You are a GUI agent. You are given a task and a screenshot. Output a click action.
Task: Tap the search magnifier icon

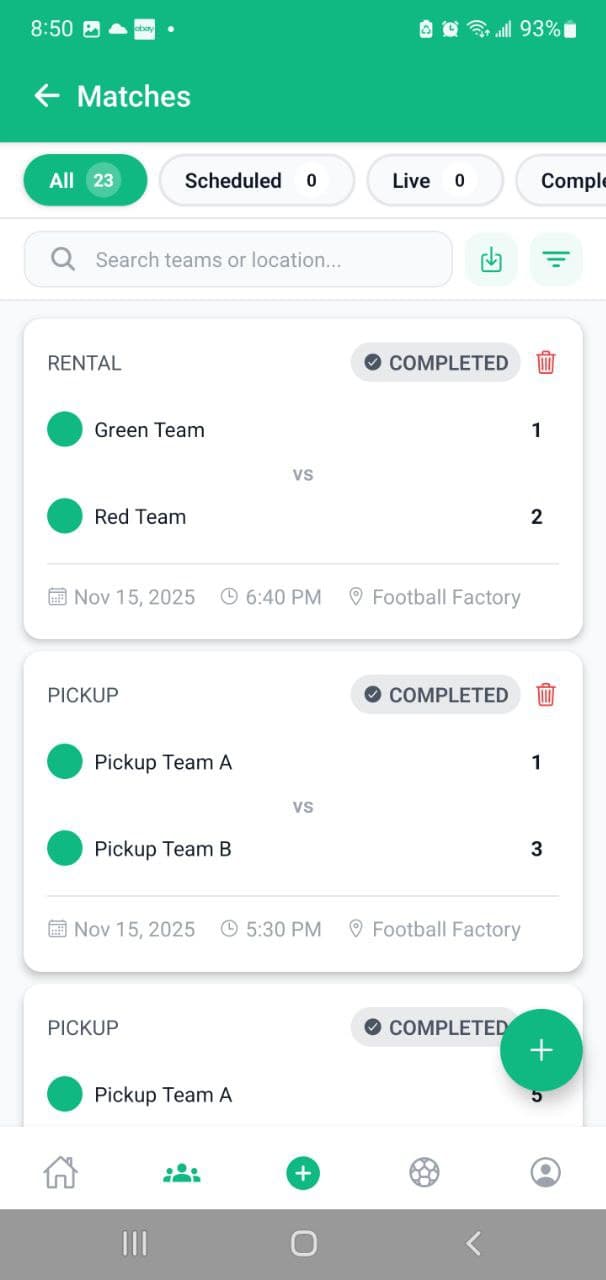tap(62, 258)
